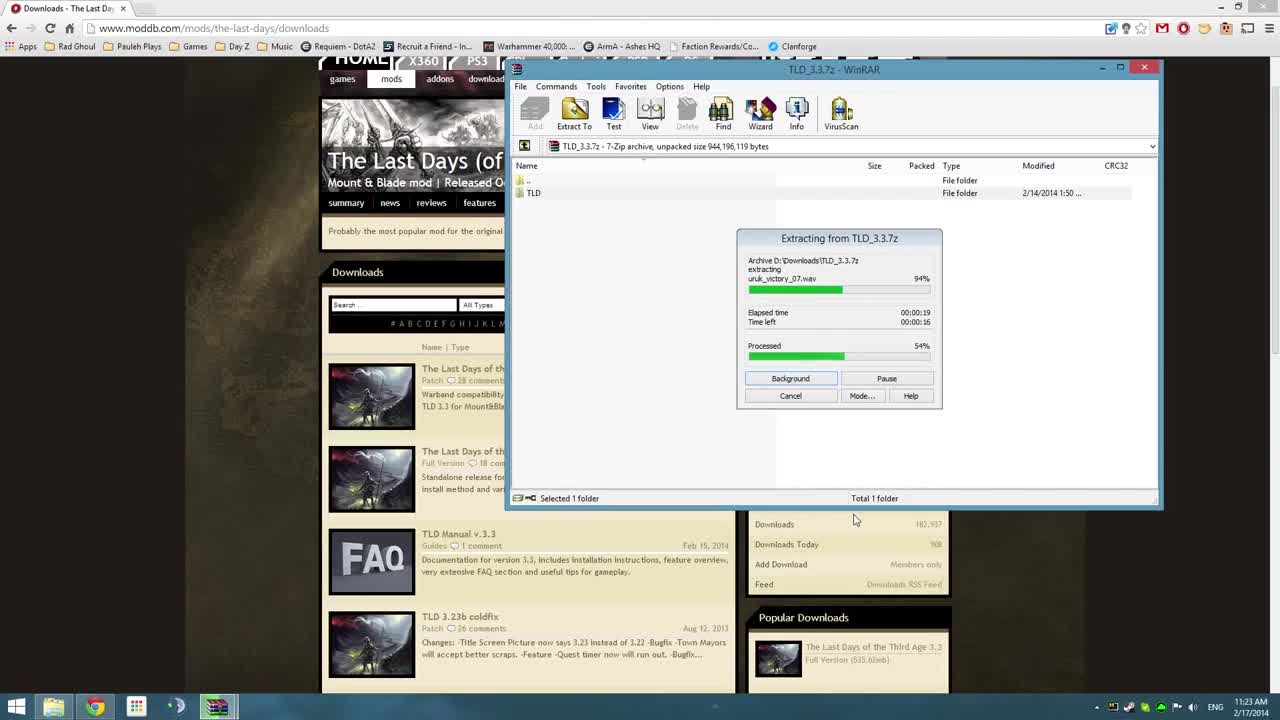Viewport: 1280px width, 720px height.
Task: Open the archive path dropdown arrow
Action: pyautogui.click(x=1152, y=147)
